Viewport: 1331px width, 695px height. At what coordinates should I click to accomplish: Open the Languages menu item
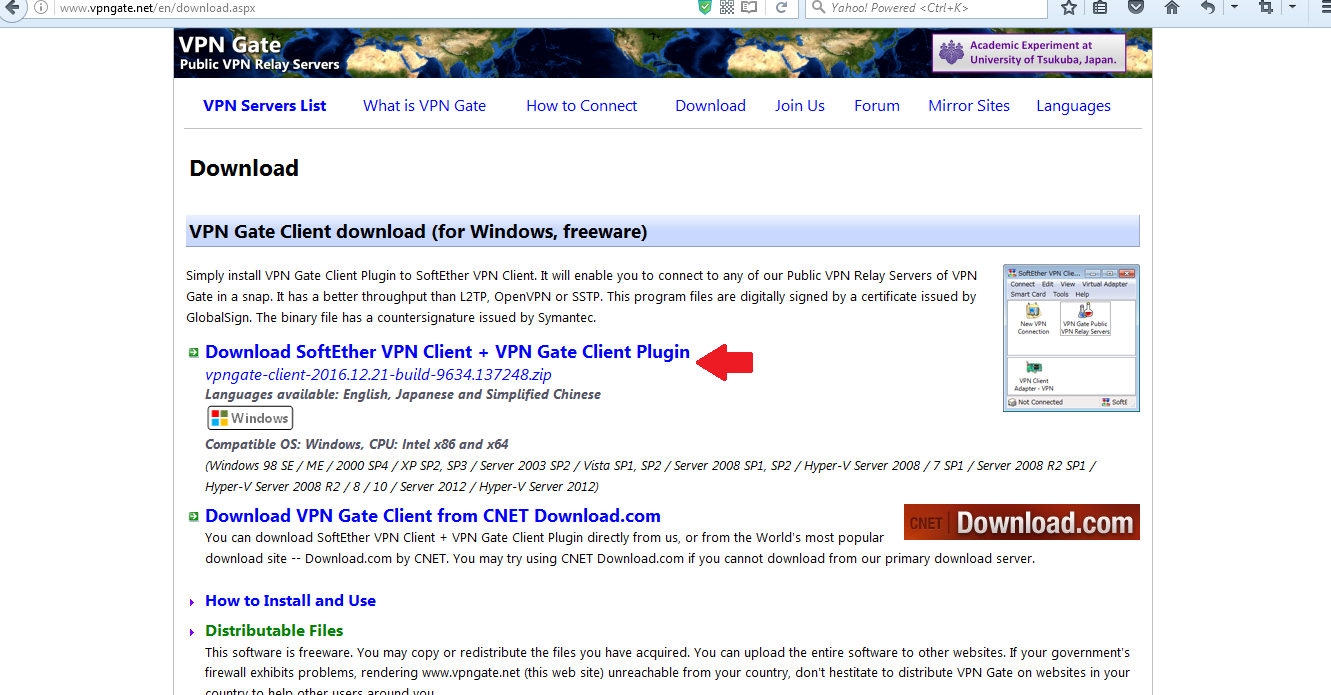click(1073, 106)
